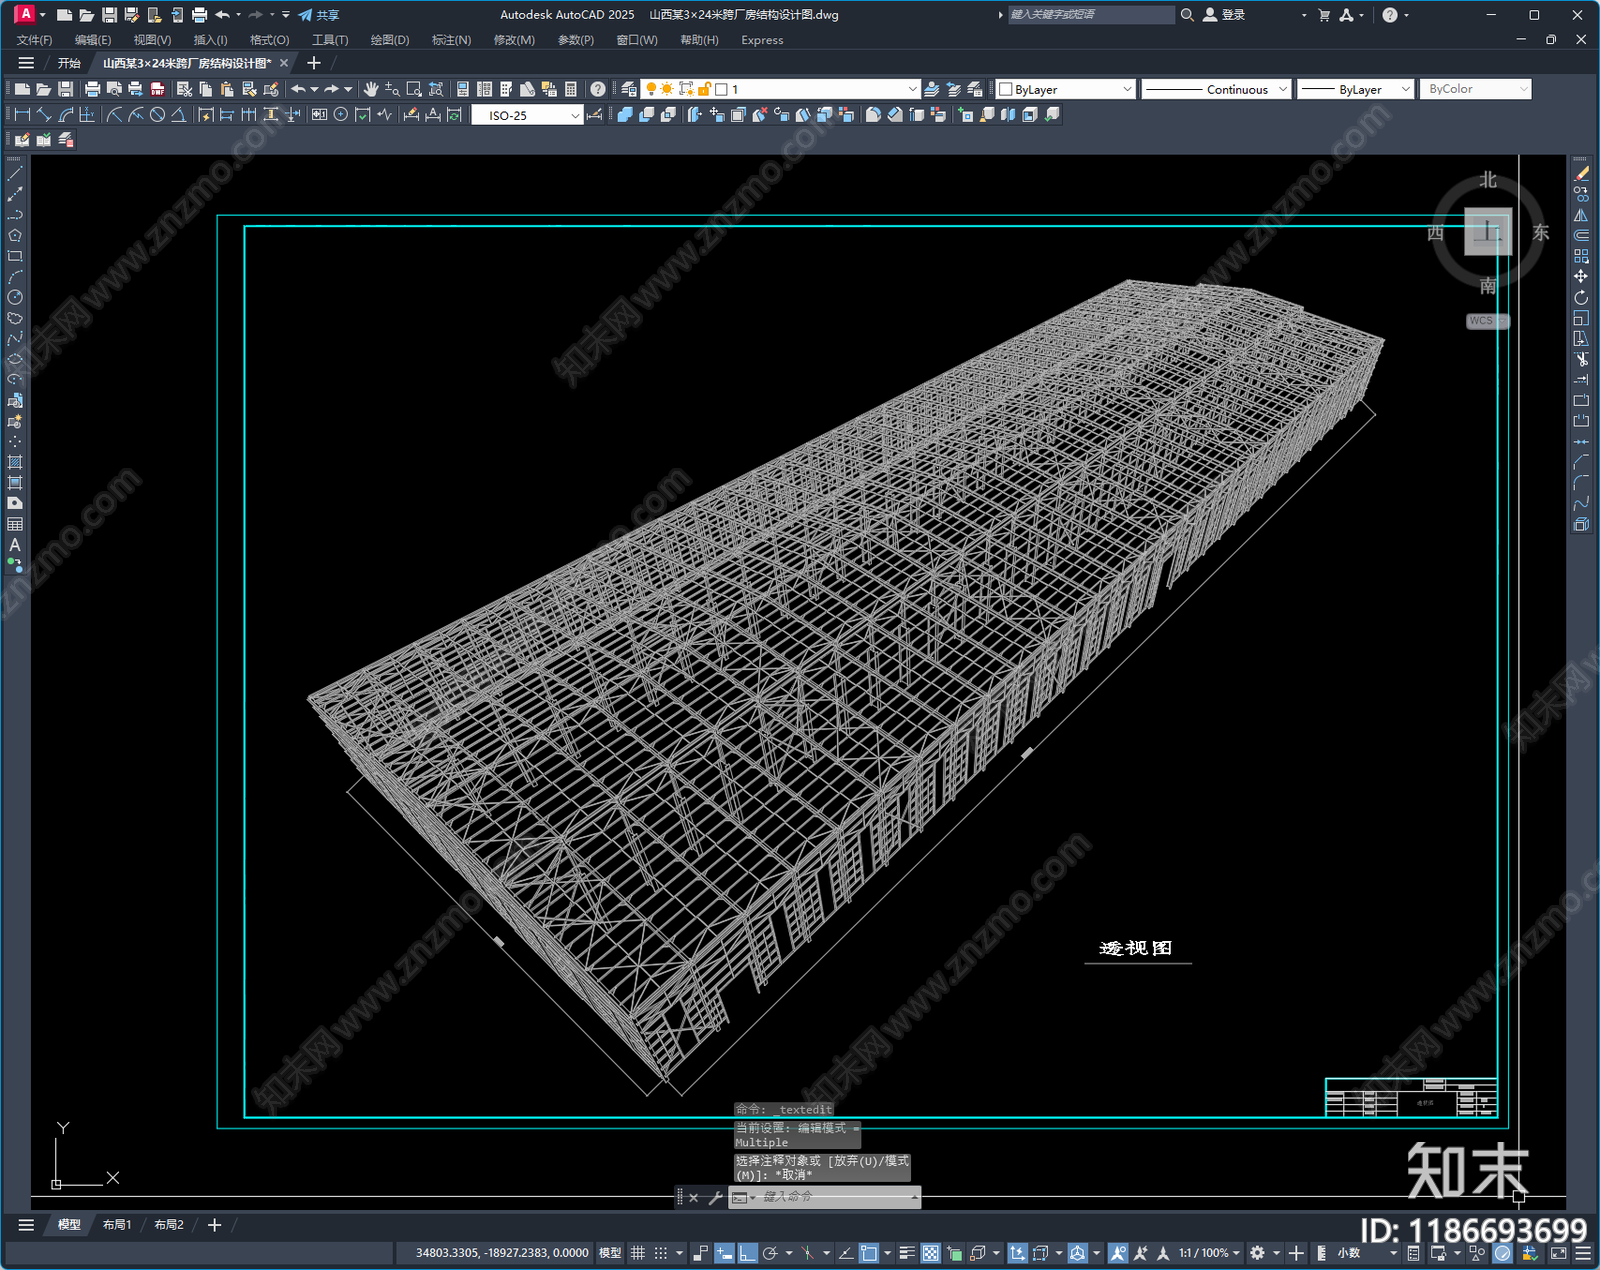Open the ISO-25 dimension style dropdown
The width and height of the screenshot is (1600, 1270).
pos(527,115)
